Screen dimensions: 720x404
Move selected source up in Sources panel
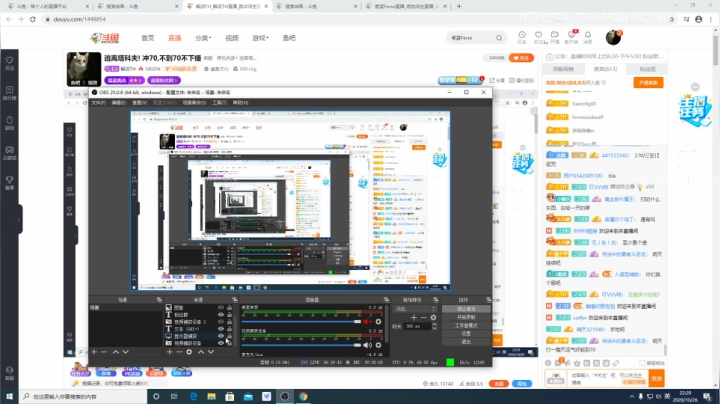[x=201, y=352]
